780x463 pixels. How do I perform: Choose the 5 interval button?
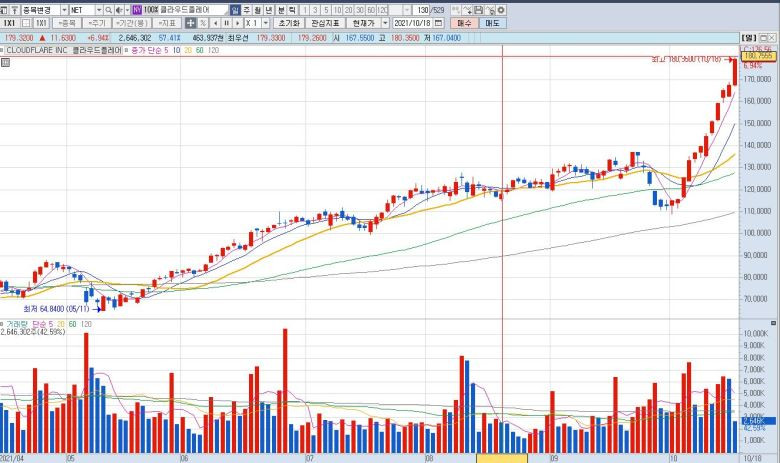326,10
